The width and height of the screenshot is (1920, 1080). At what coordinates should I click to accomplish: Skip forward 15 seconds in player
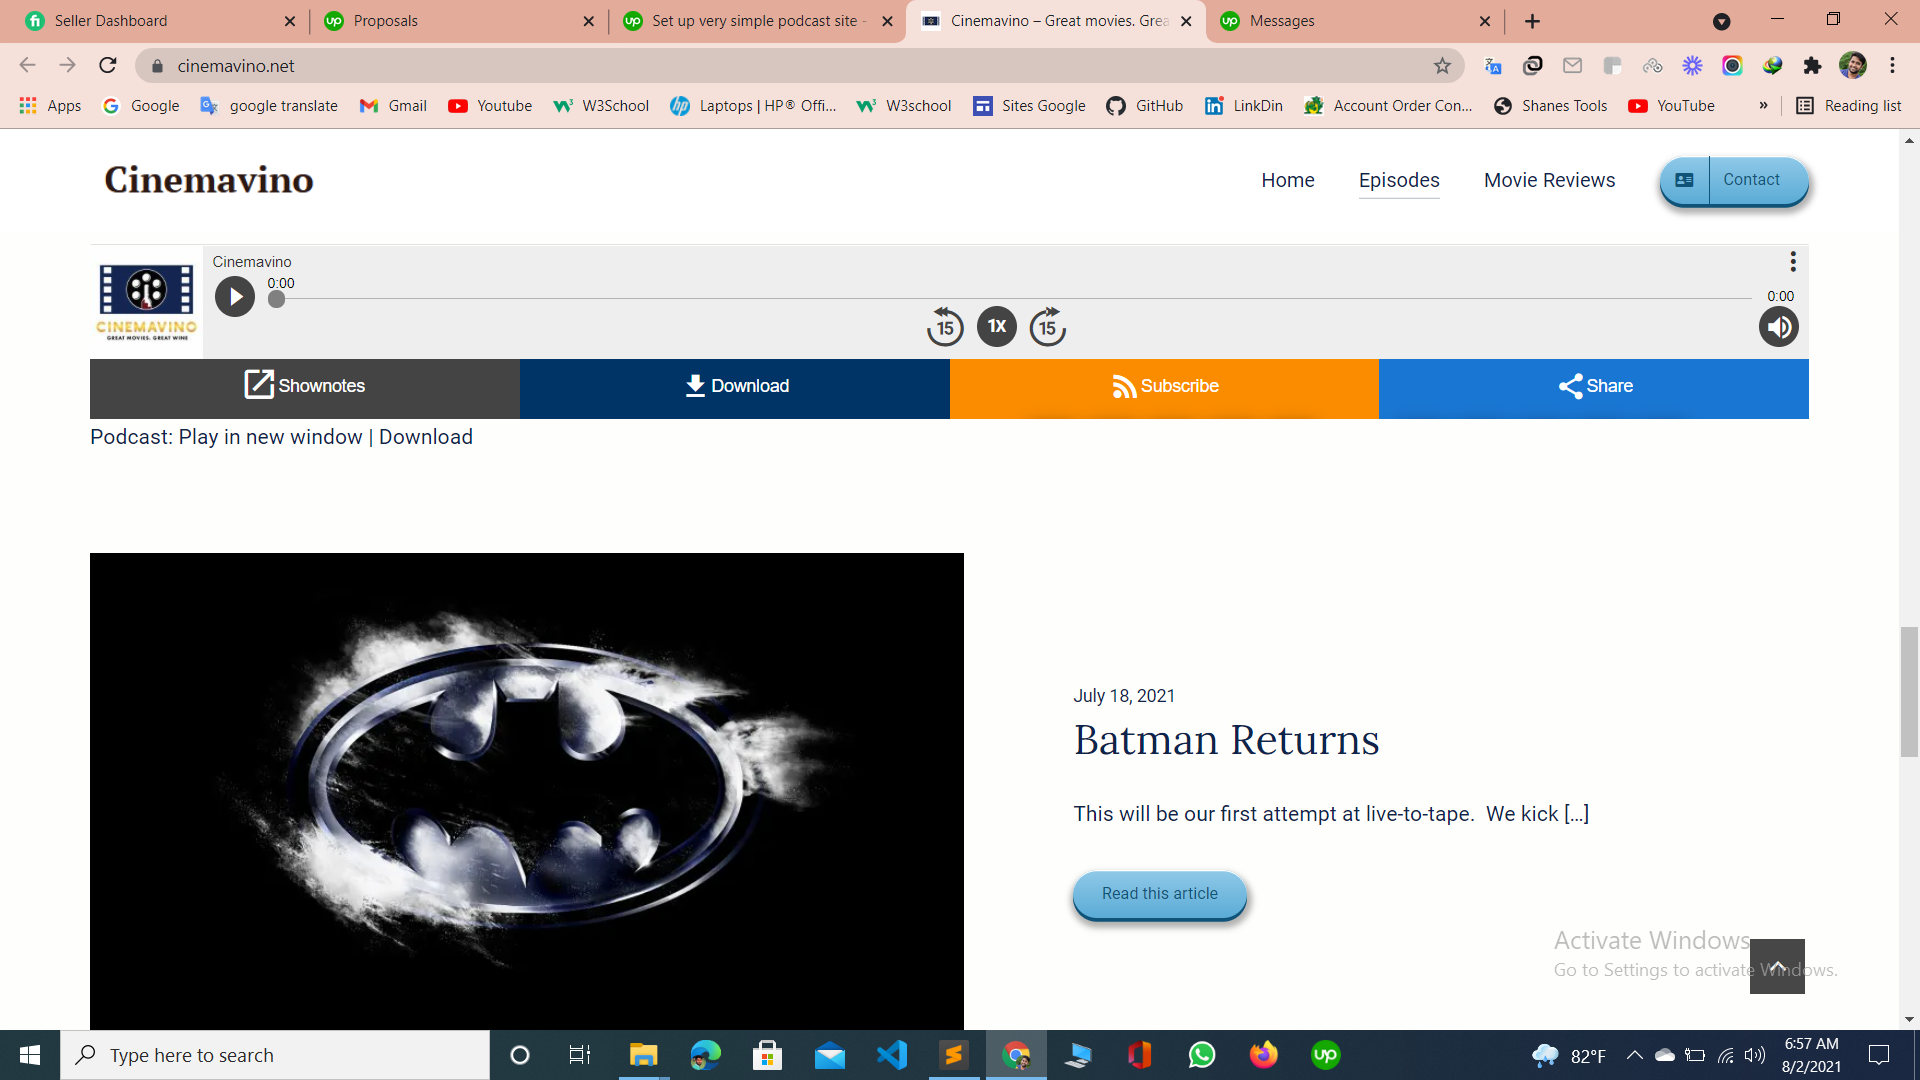(1048, 327)
